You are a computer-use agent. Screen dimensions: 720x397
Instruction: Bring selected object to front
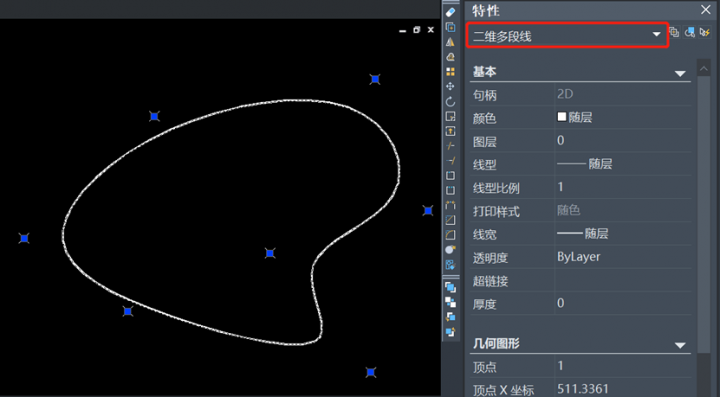click(x=450, y=287)
